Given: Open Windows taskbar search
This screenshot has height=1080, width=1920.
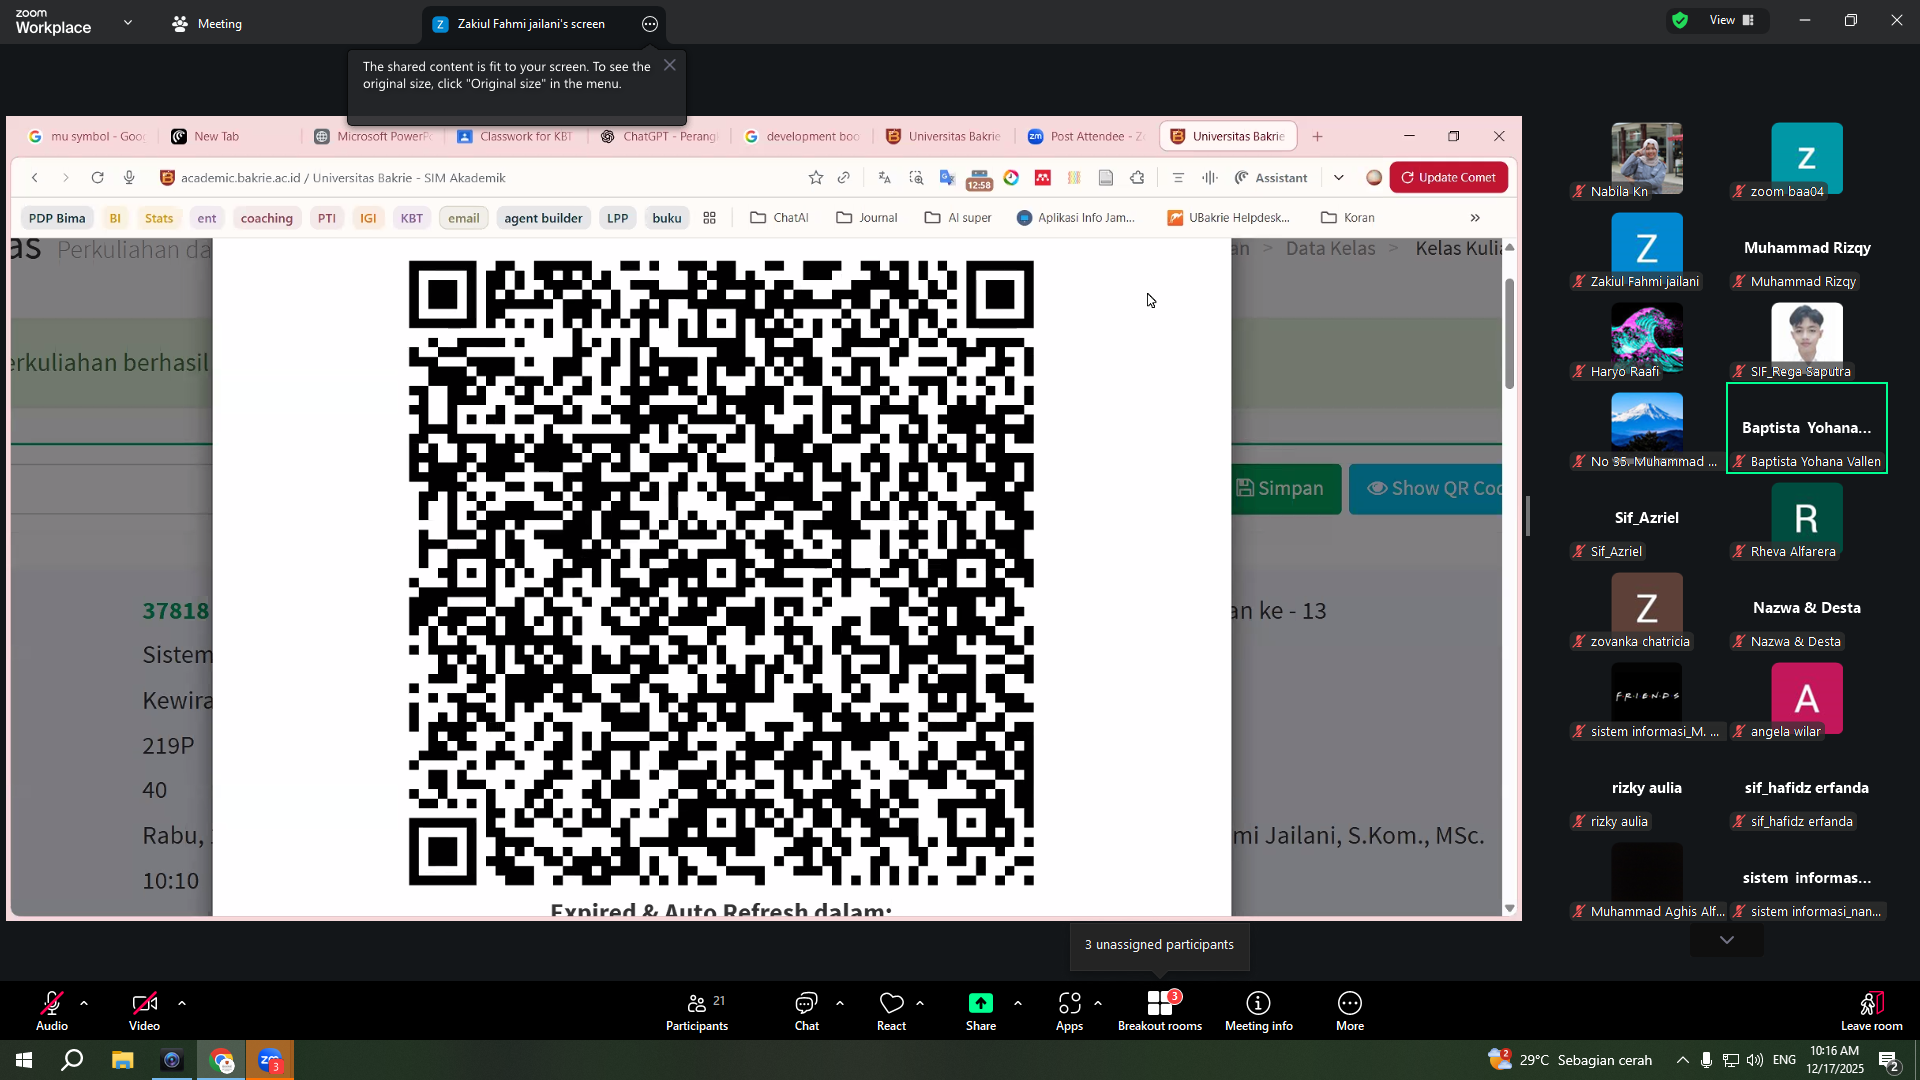Looking at the screenshot, I should (x=72, y=1060).
